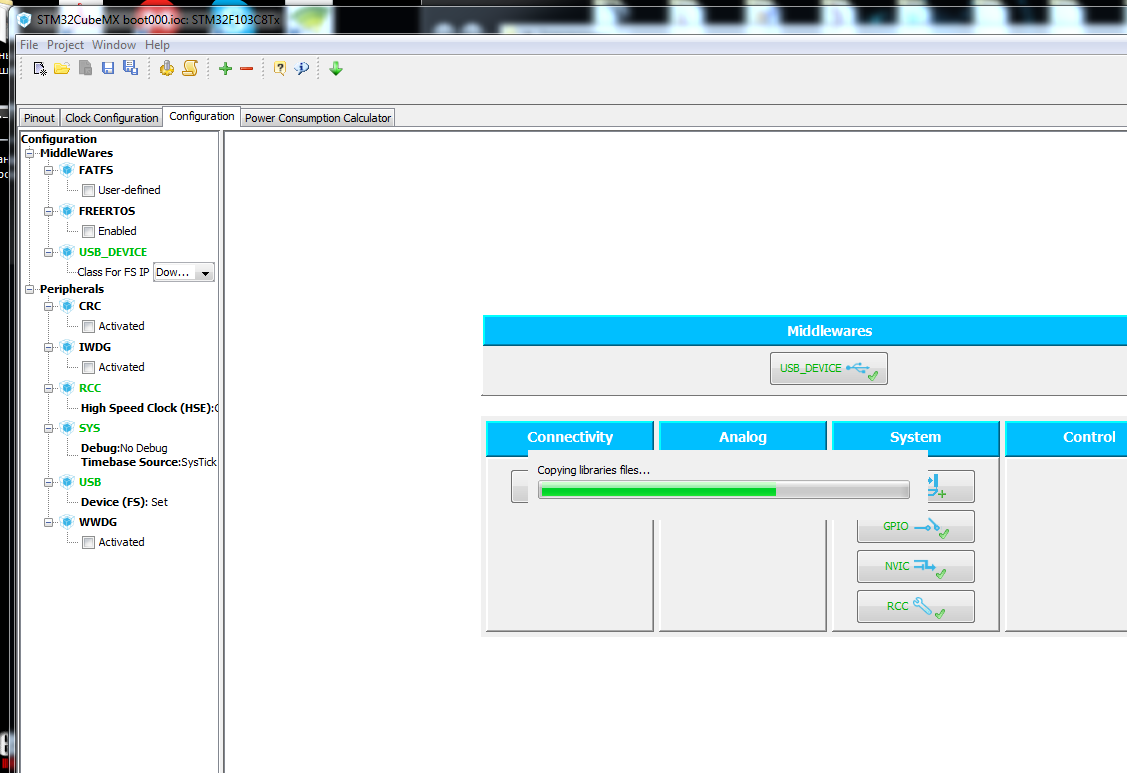Open the RCC button in System panel
The width and height of the screenshot is (1127, 773).
pos(916,606)
